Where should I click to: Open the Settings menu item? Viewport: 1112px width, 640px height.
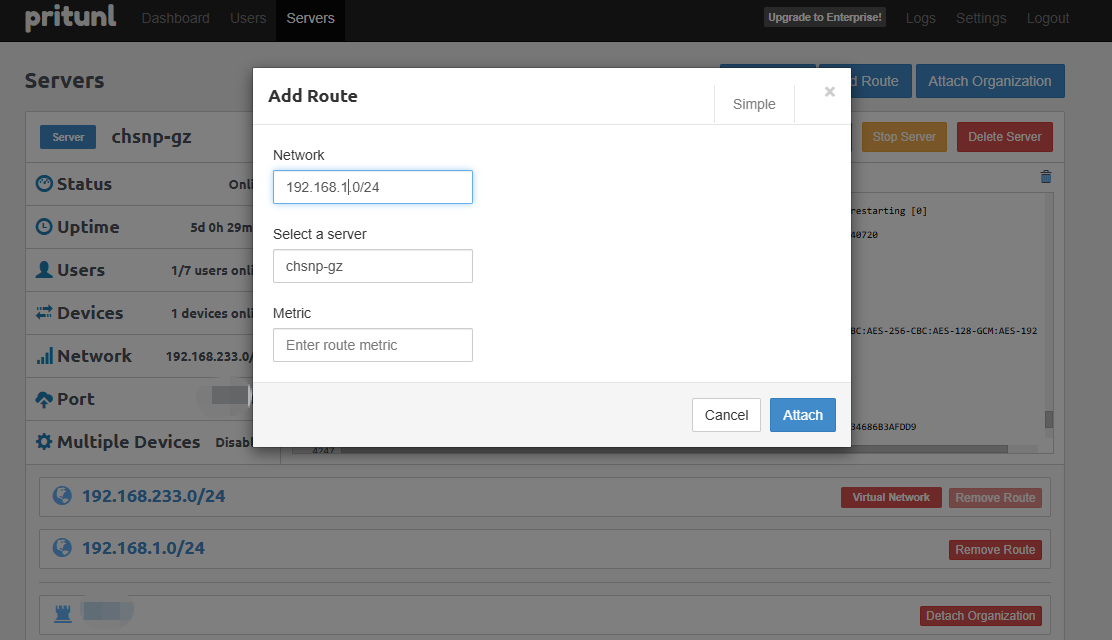[x=981, y=18]
